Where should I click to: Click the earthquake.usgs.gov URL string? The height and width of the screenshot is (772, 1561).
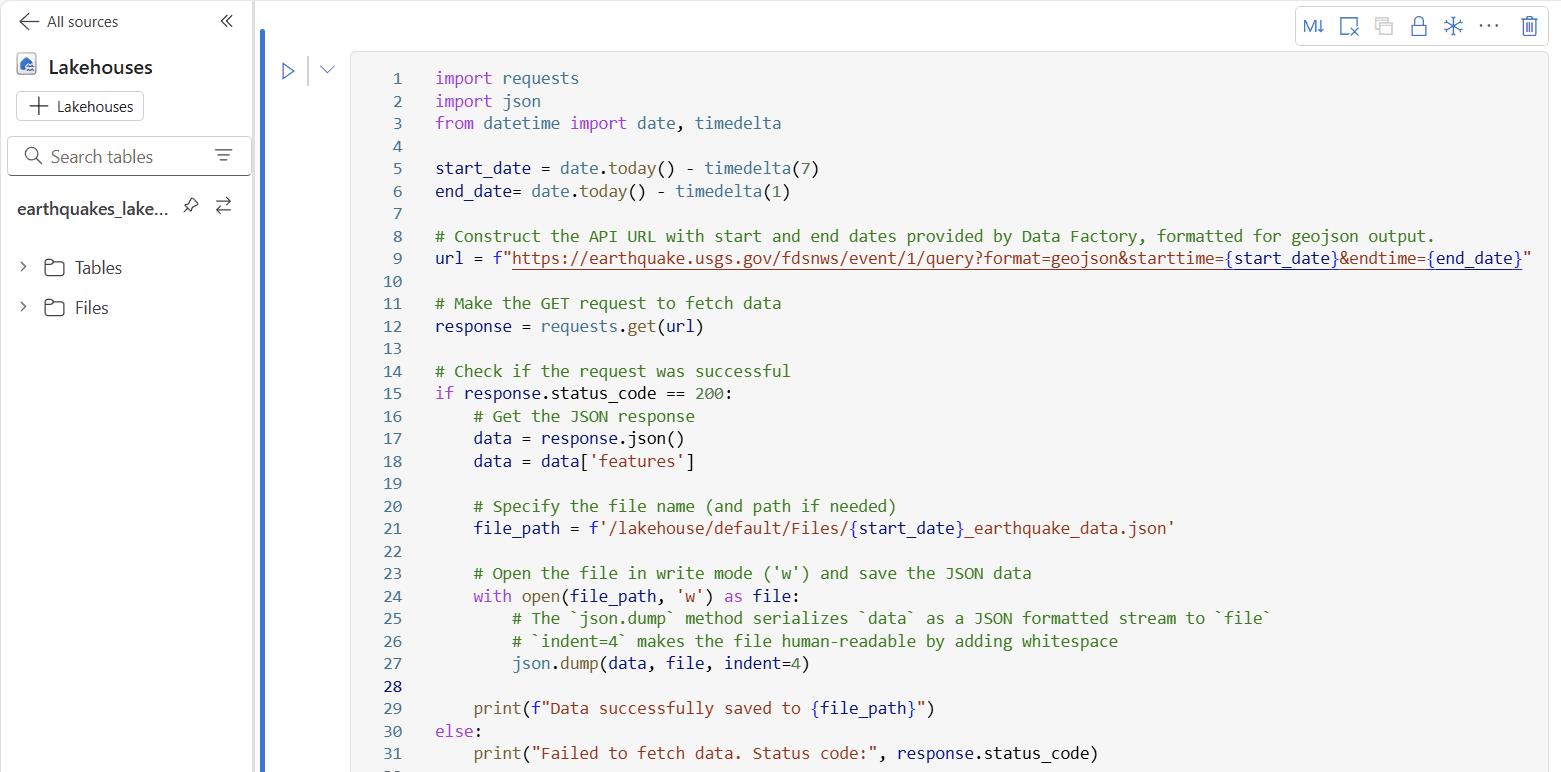1016,259
